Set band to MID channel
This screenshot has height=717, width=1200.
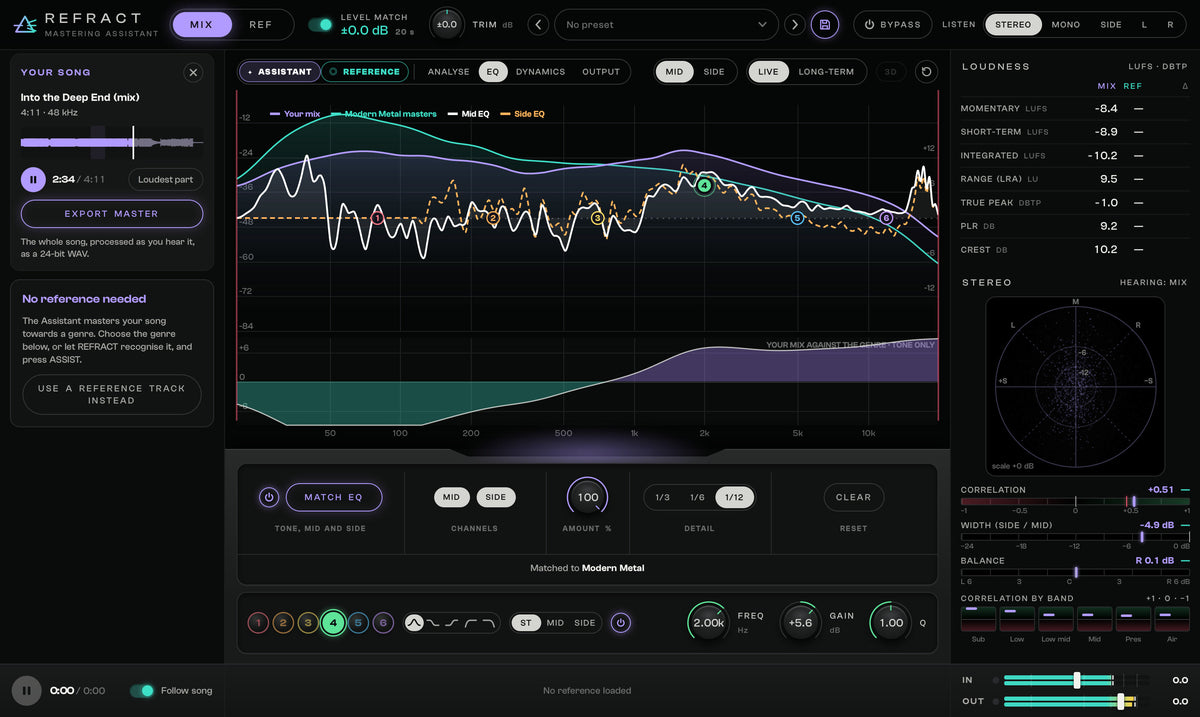click(555, 623)
